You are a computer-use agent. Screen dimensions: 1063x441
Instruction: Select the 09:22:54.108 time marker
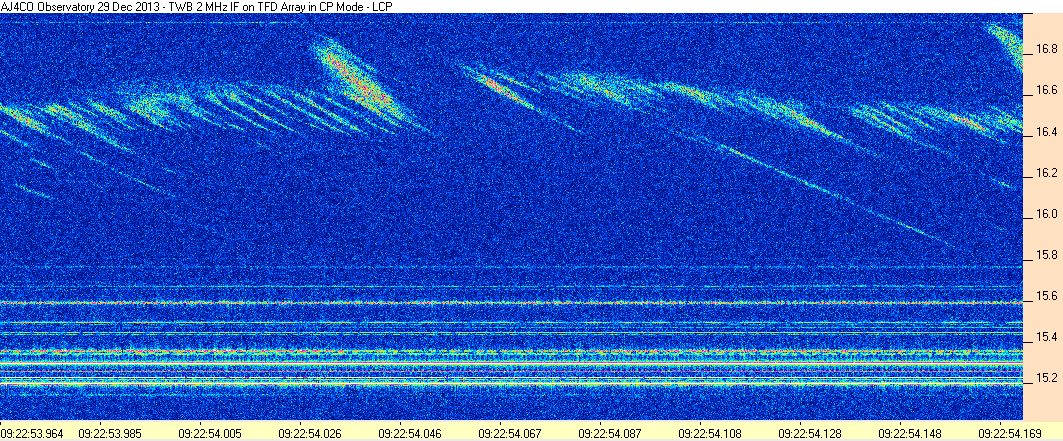coord(710,431)
